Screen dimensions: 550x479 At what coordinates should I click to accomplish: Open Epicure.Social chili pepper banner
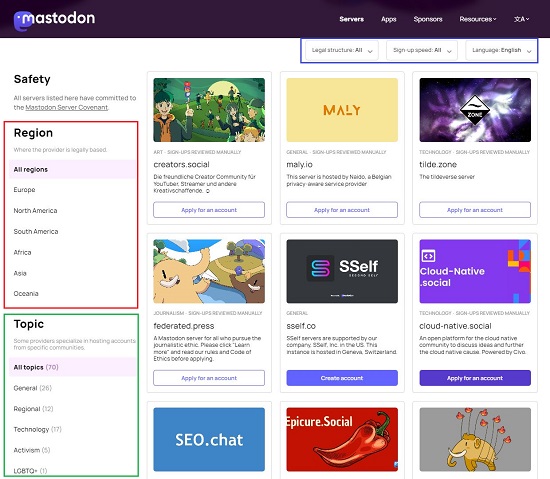(342, 439)
